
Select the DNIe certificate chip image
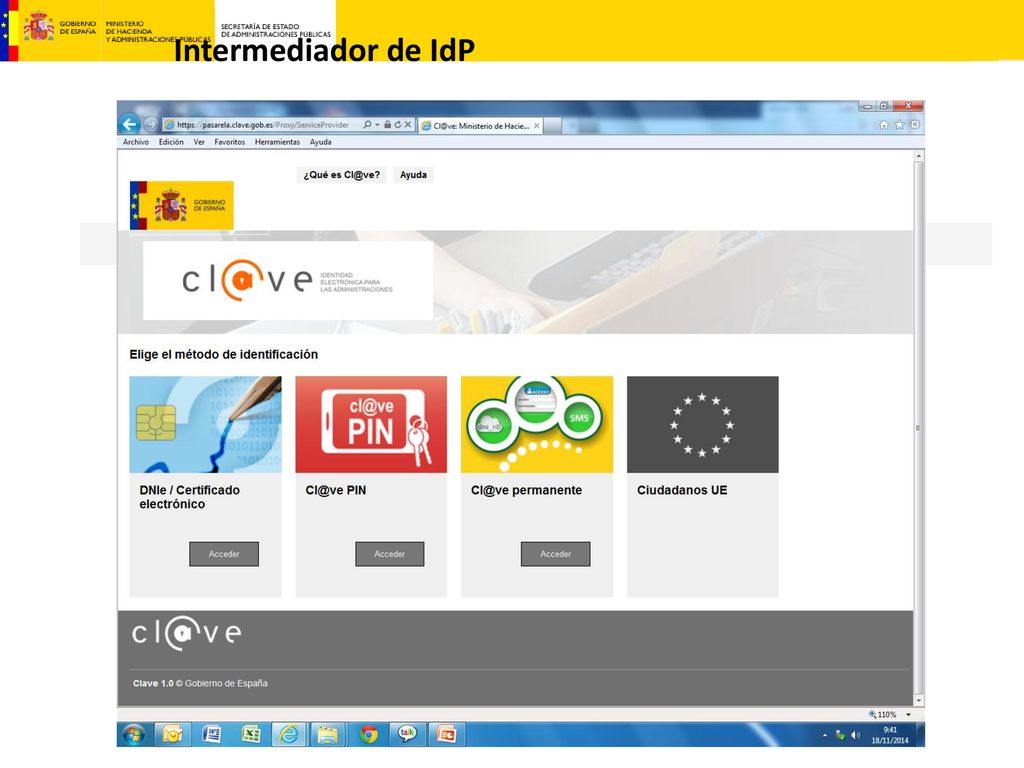tap(205, 424)
